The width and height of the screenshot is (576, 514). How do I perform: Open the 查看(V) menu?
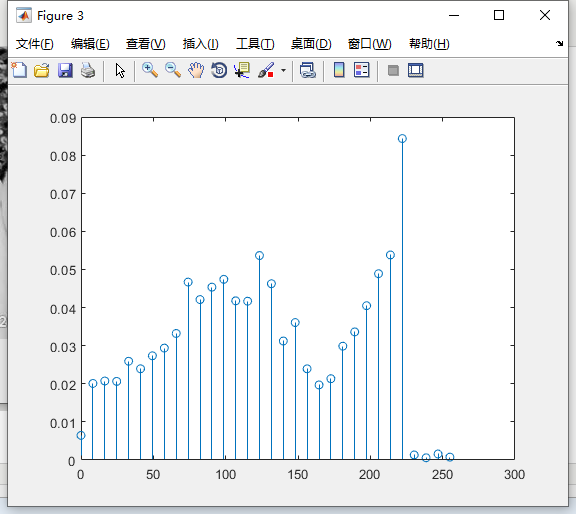145,44
